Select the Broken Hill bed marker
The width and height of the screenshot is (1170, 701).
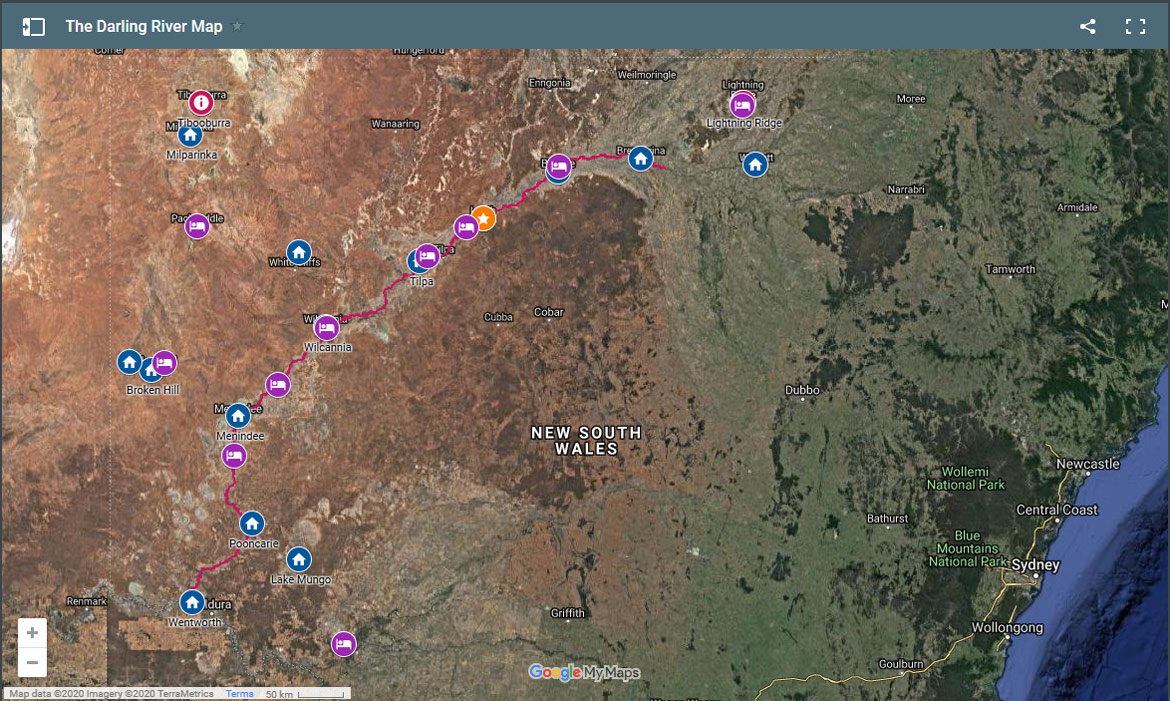tap(164, 363)
